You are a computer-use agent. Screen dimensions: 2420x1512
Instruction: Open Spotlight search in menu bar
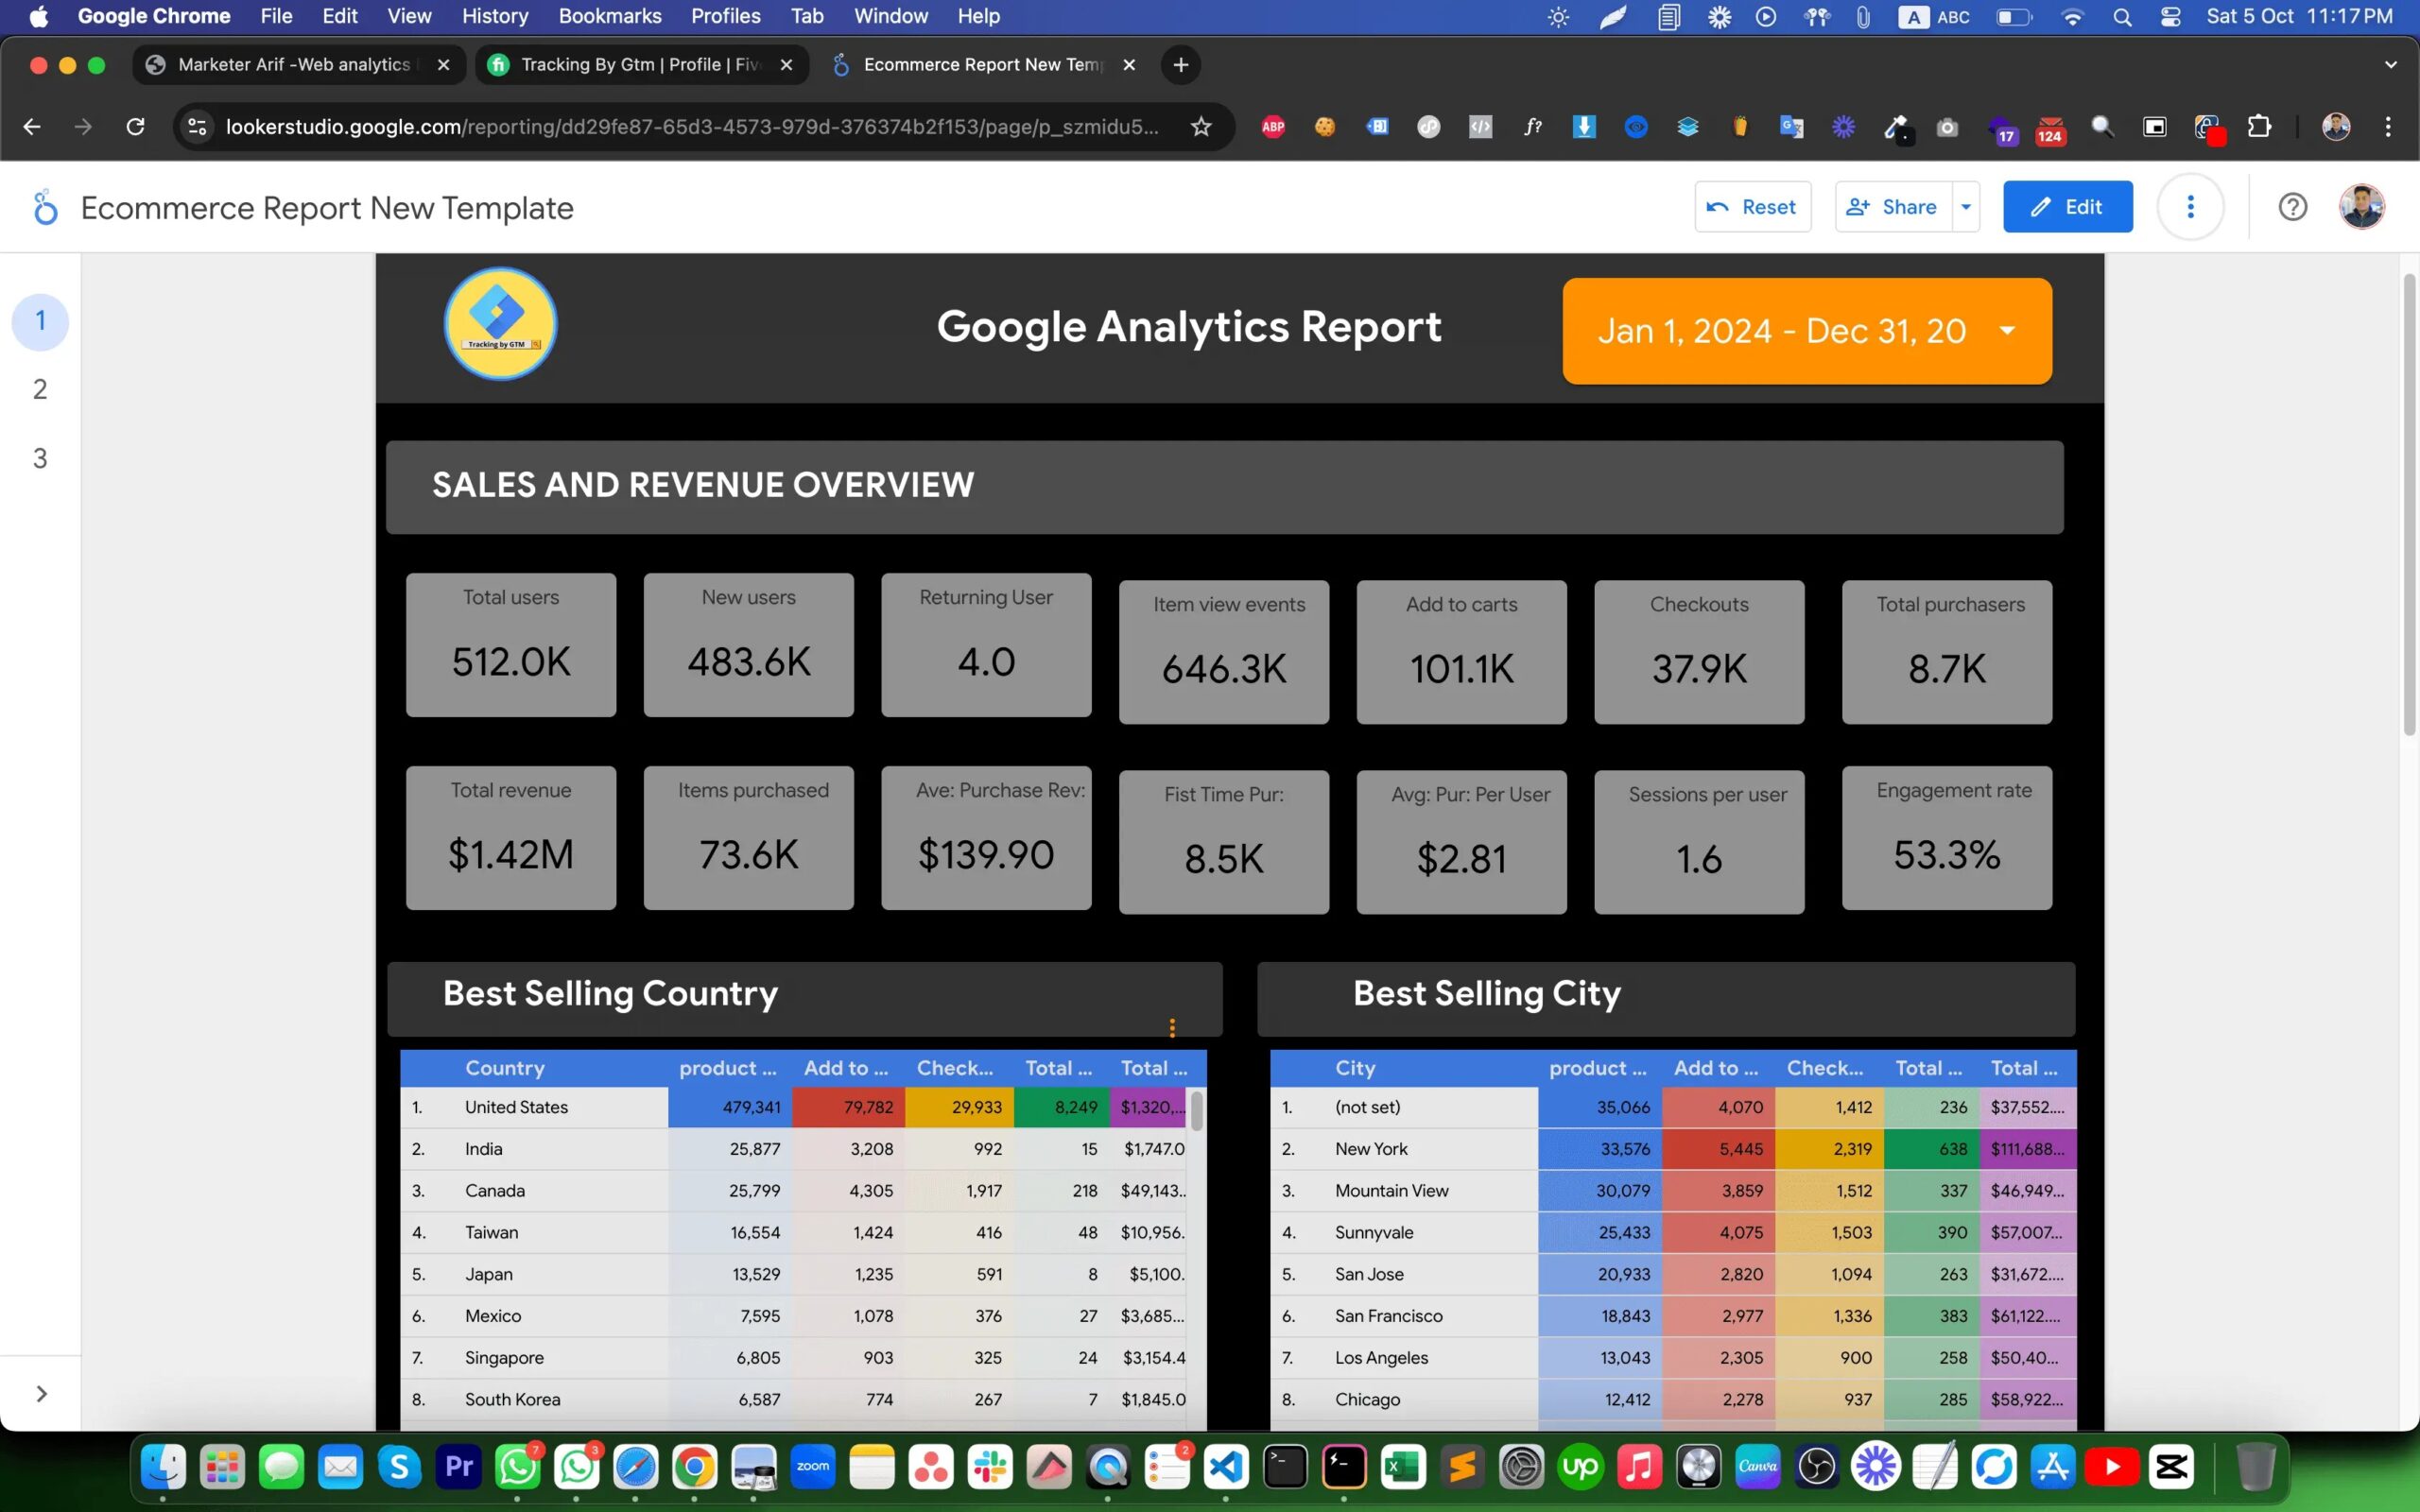click(x=2122, y=16)
